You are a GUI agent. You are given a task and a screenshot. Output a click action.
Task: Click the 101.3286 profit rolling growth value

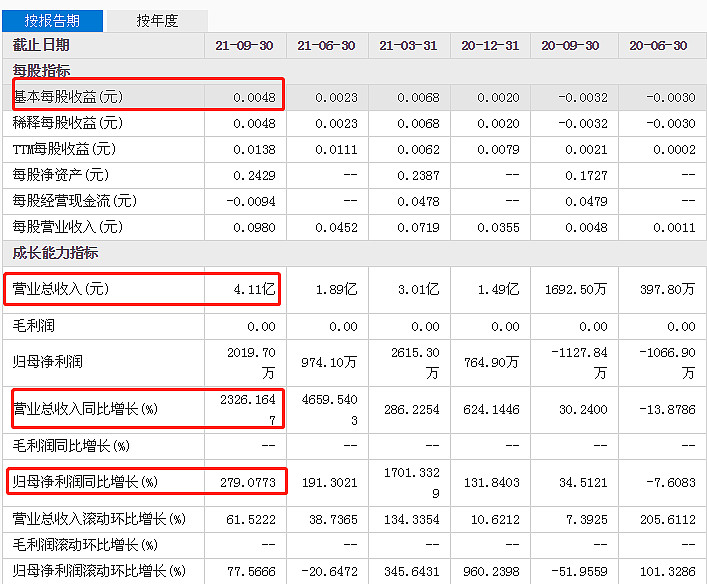[668, 571]
